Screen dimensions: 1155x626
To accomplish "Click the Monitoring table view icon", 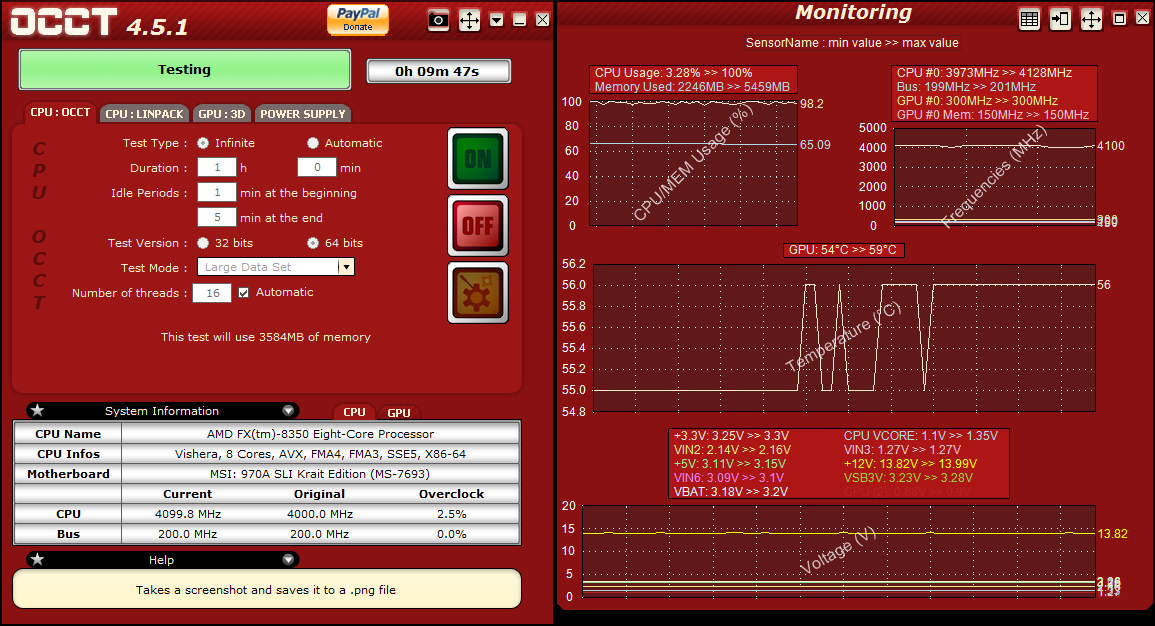I will (1030, 20).
